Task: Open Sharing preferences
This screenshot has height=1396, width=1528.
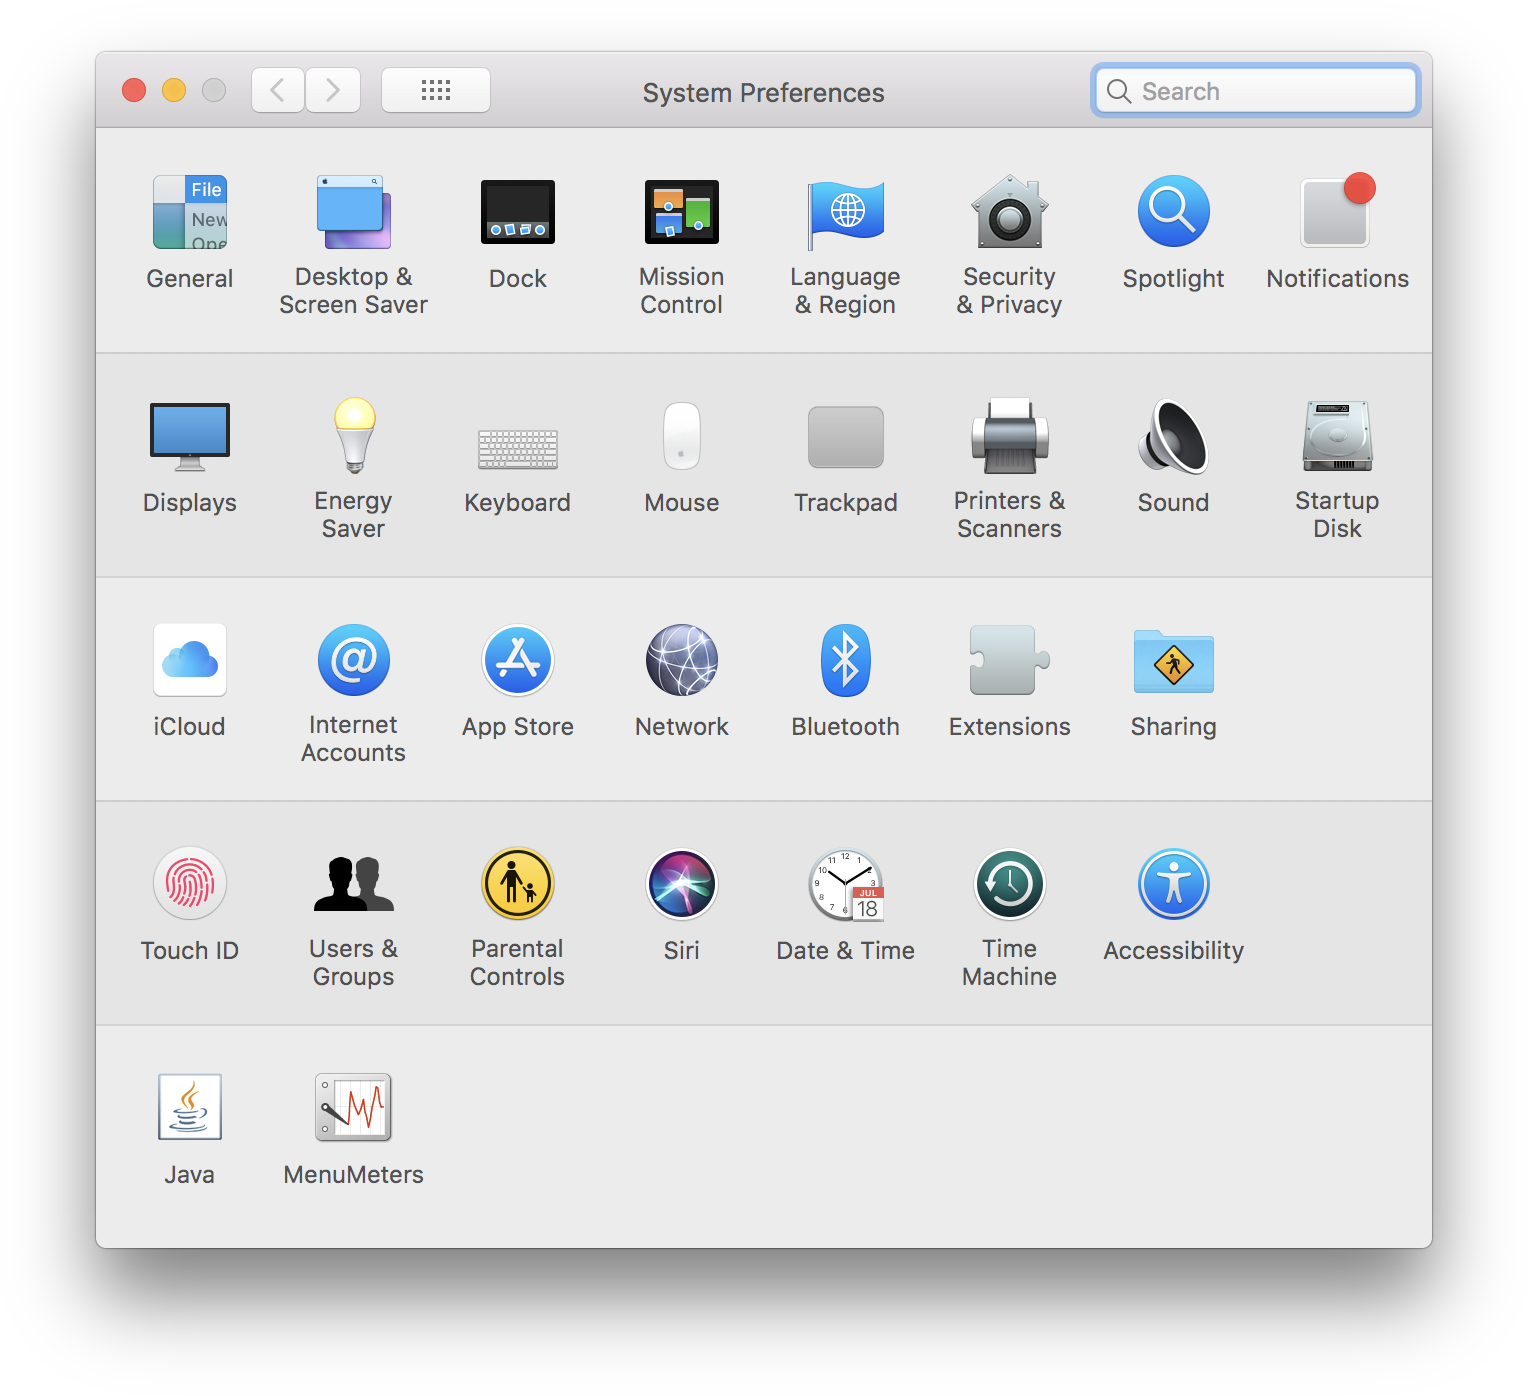Action: (x=1174, y=660)
